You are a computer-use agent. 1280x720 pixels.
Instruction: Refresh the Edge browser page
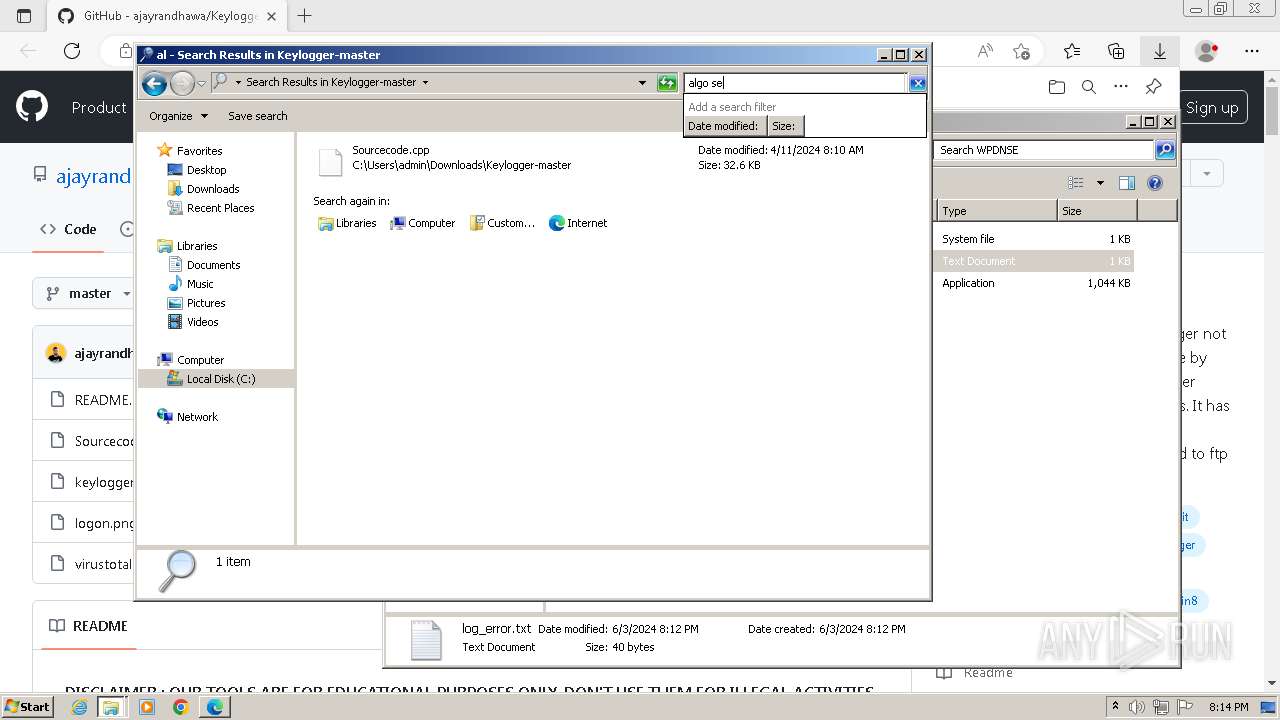[72, 51]
